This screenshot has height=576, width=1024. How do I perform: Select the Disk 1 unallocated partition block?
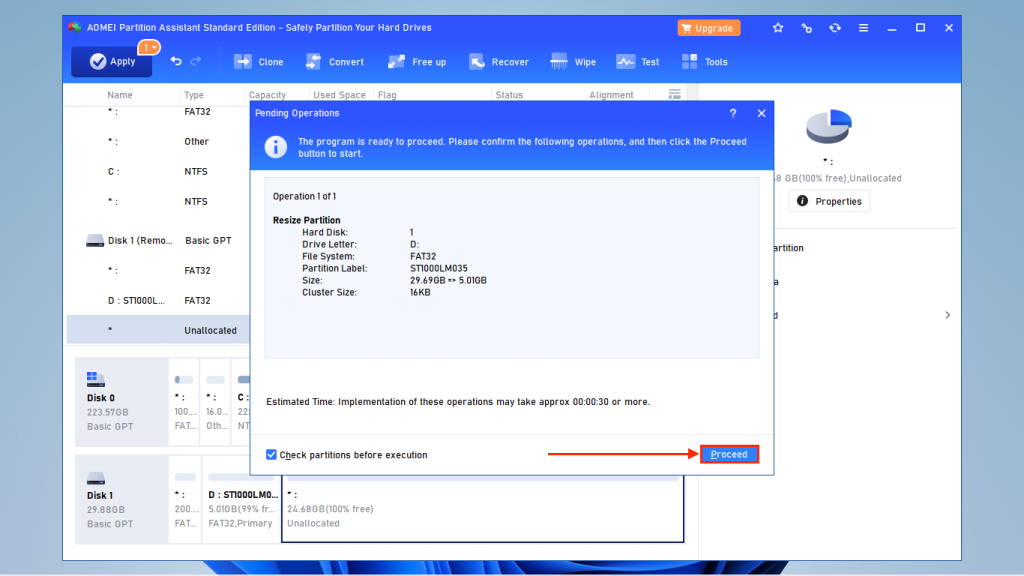(x=483, y=508)
